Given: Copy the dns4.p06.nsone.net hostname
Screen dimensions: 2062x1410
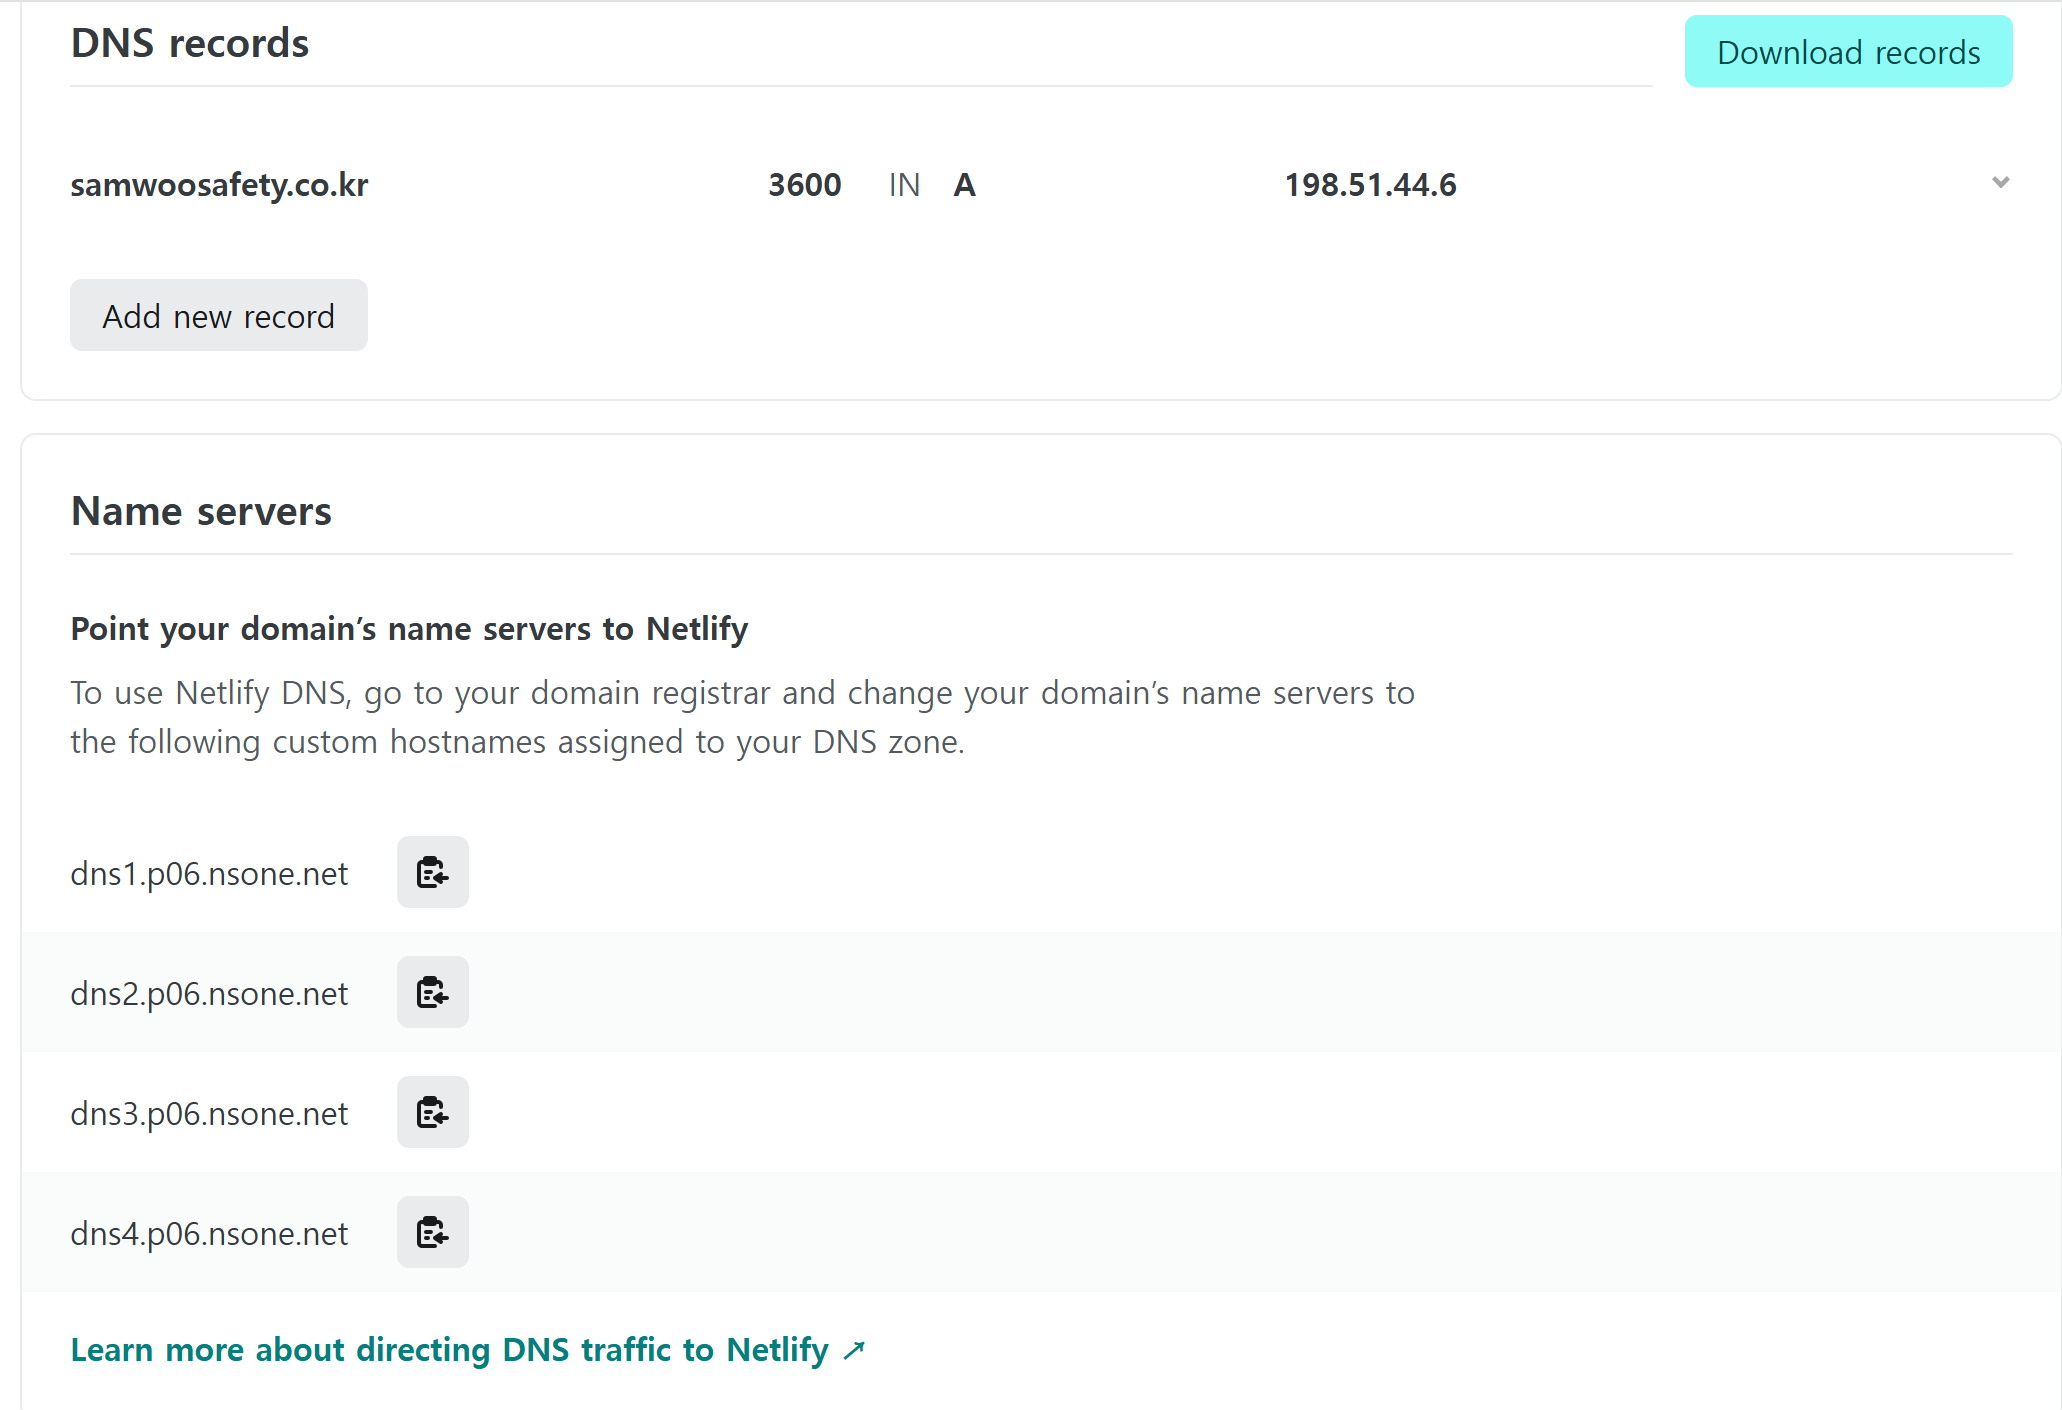Looking at the screenshot, I should point(432,1232).
